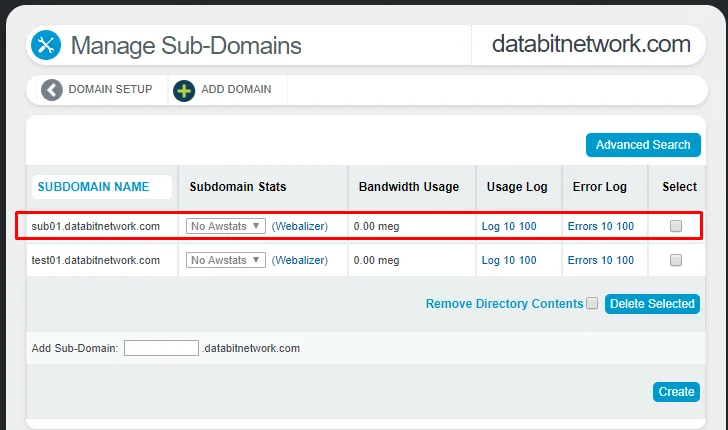
Task: View the usage Log link for sub01
Action: pos(490,226)
